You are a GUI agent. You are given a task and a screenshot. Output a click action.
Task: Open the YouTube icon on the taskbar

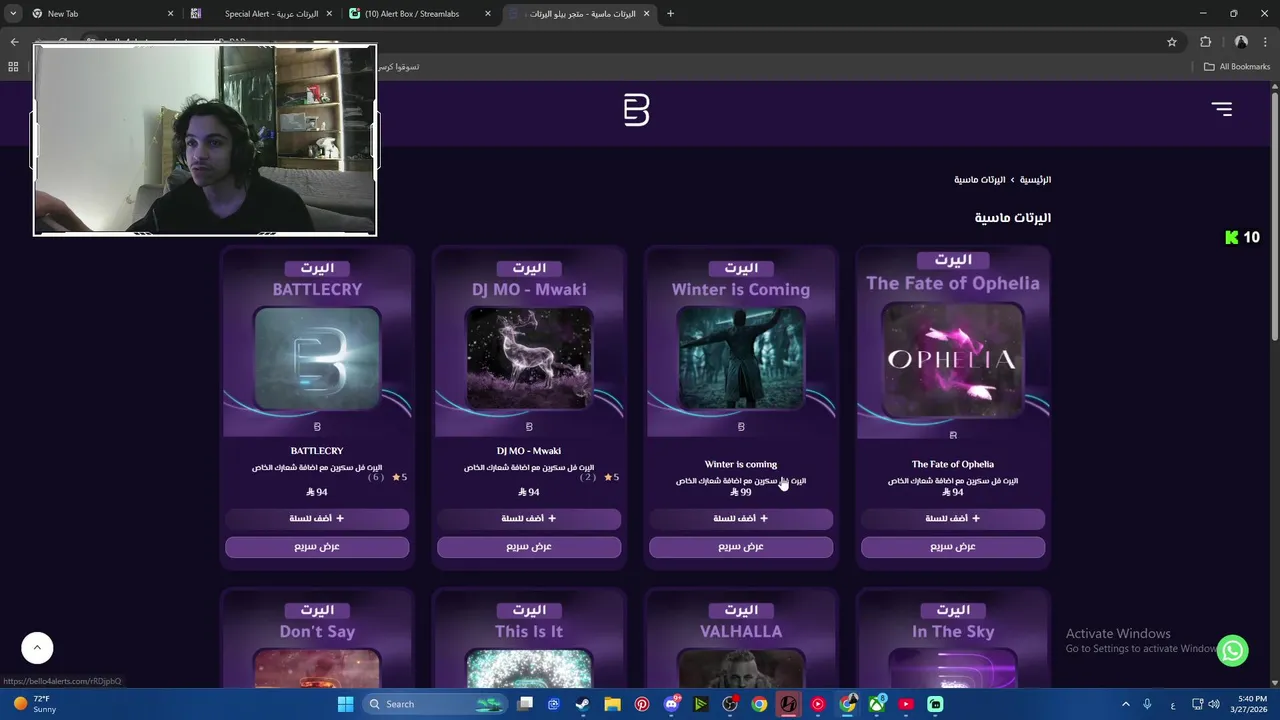(906, 704)
